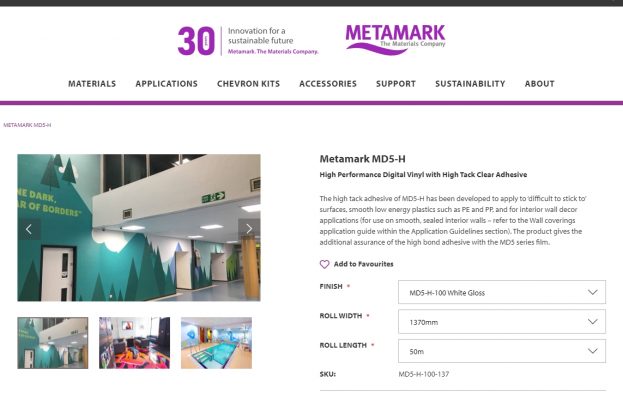
Task: Select the swimming pool thumbnail
Action: 216,343
